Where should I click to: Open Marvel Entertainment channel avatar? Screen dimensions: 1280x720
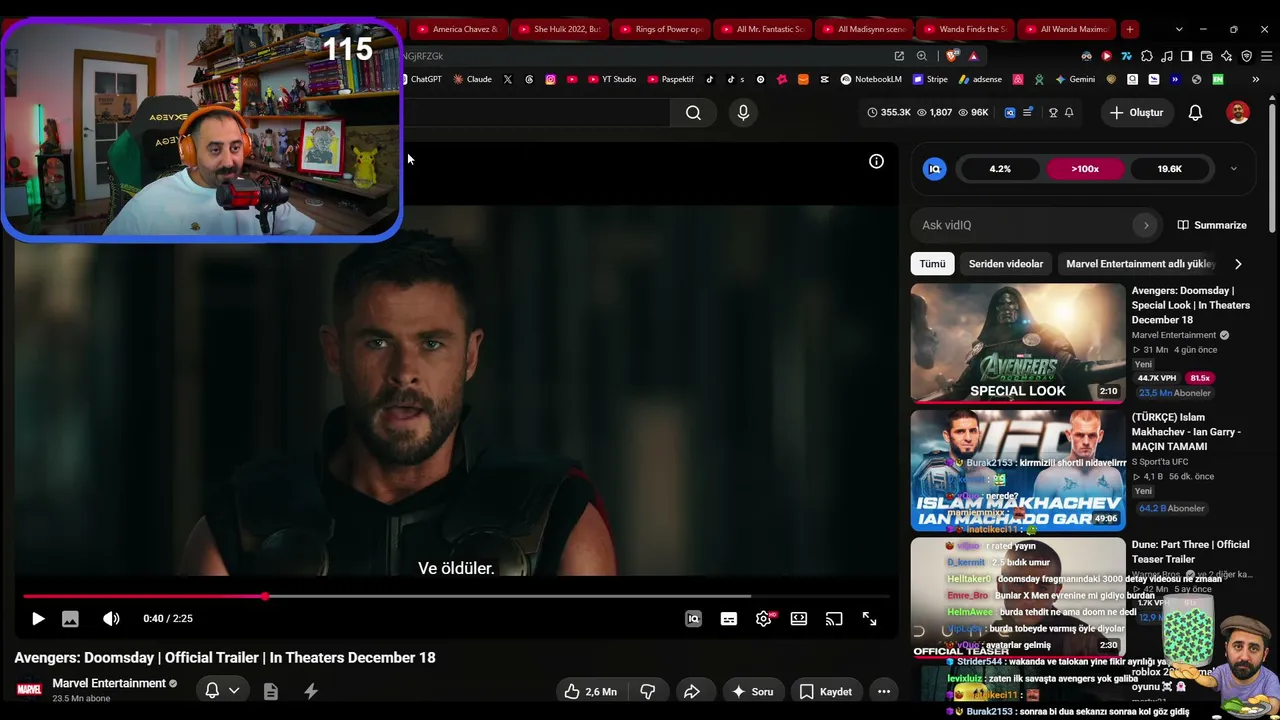pyautogui.click(x=29, y=689)
